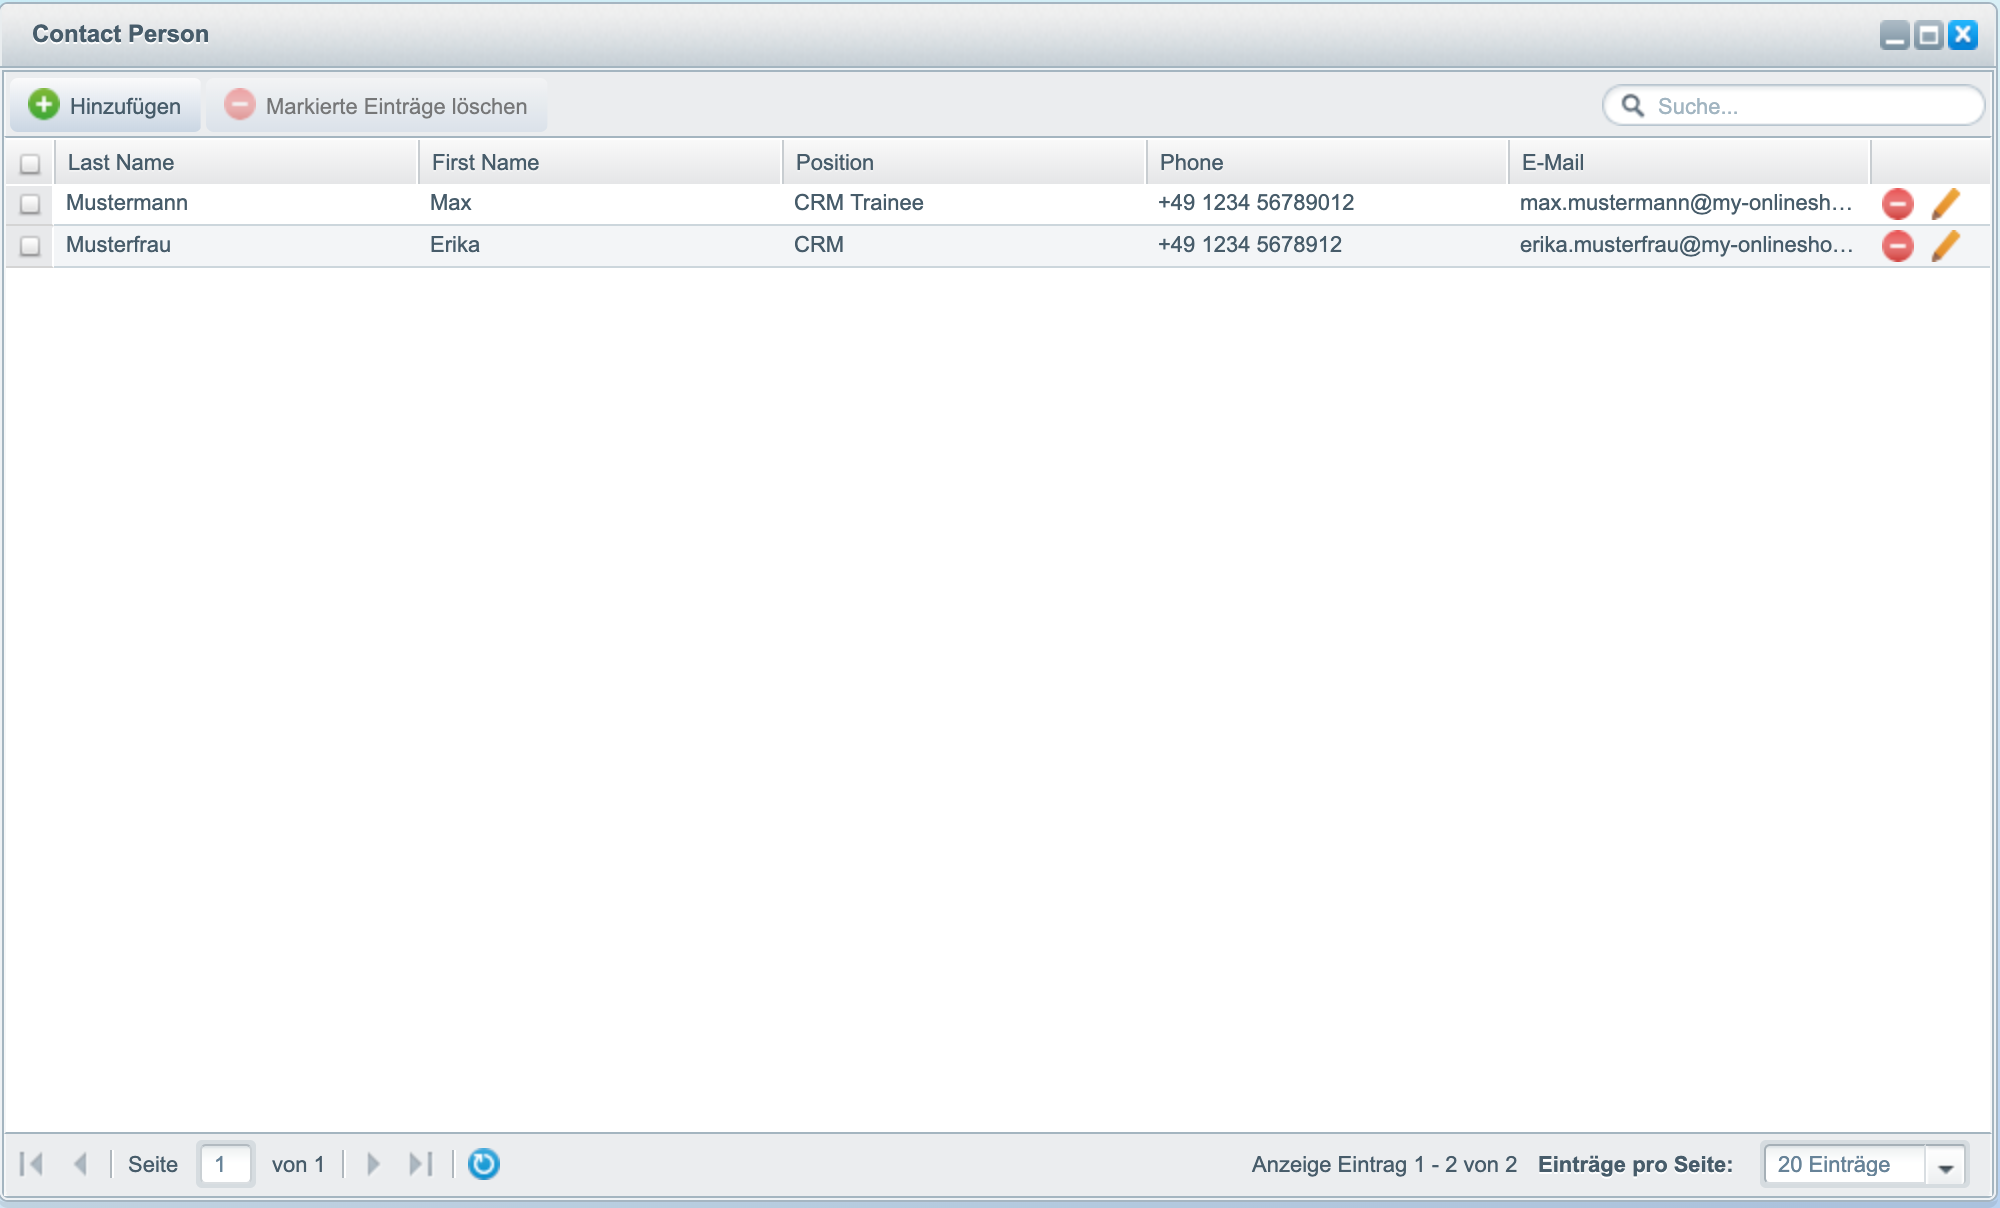Go to the next page arrow
This screenshot has width=2000, height=1208.
[x=373, y=1164]
